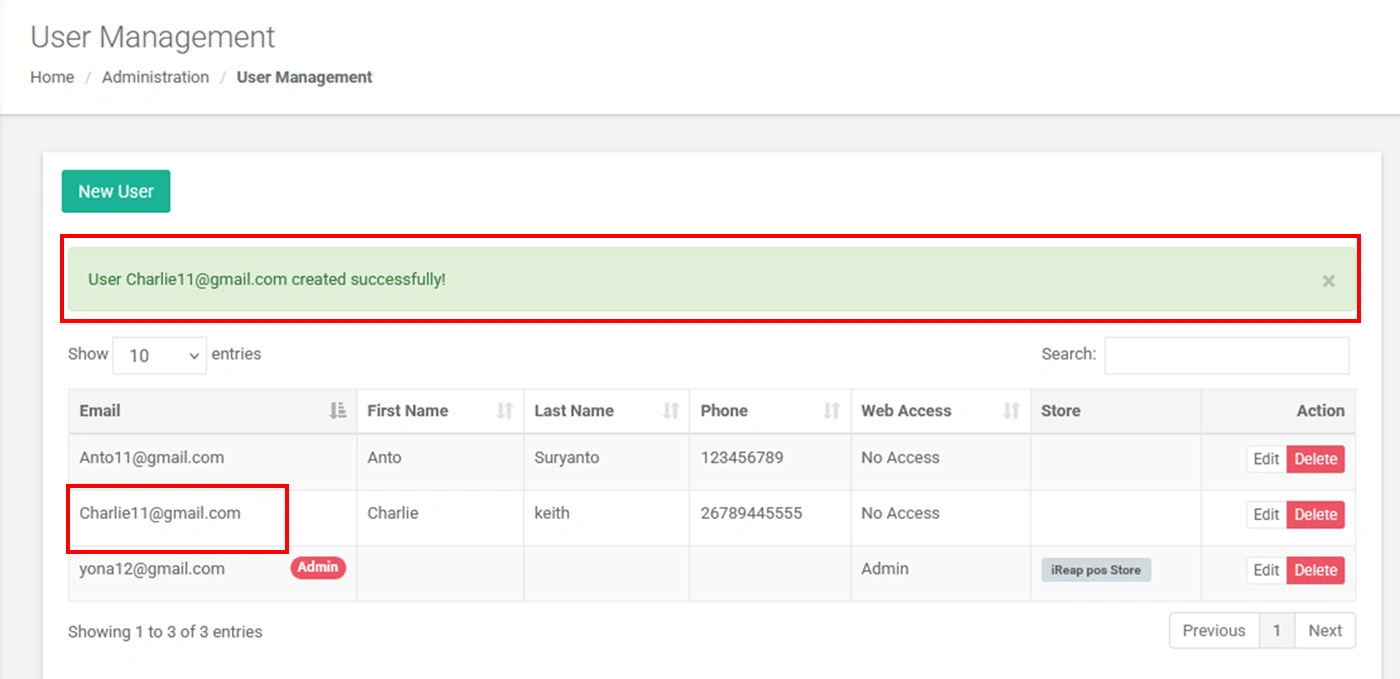
Task: Dismiss the success alert with the X
Action: click(x=1328, y=281)
